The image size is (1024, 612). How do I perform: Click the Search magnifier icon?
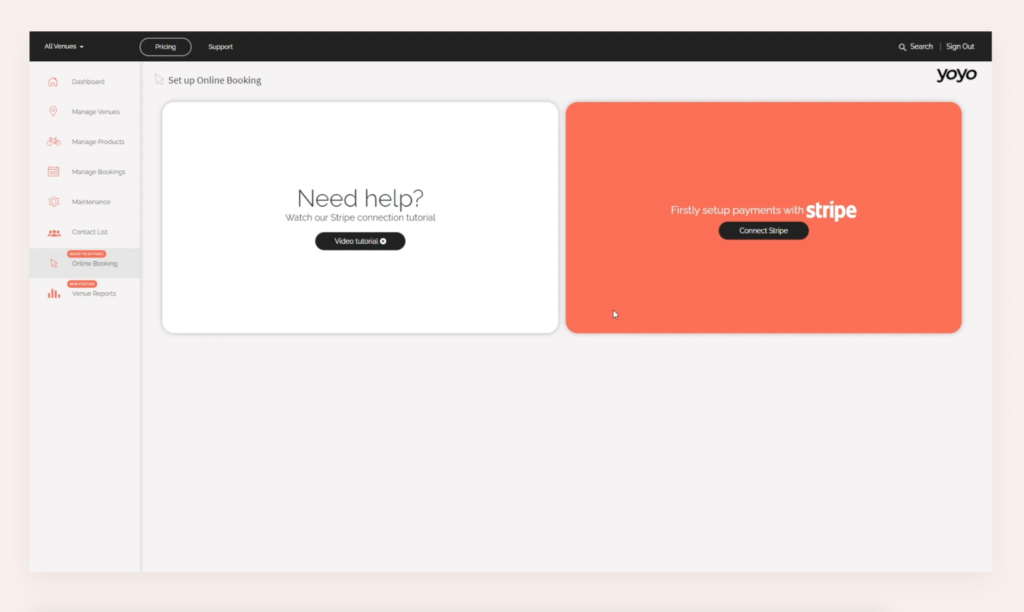tap(902, 47)
